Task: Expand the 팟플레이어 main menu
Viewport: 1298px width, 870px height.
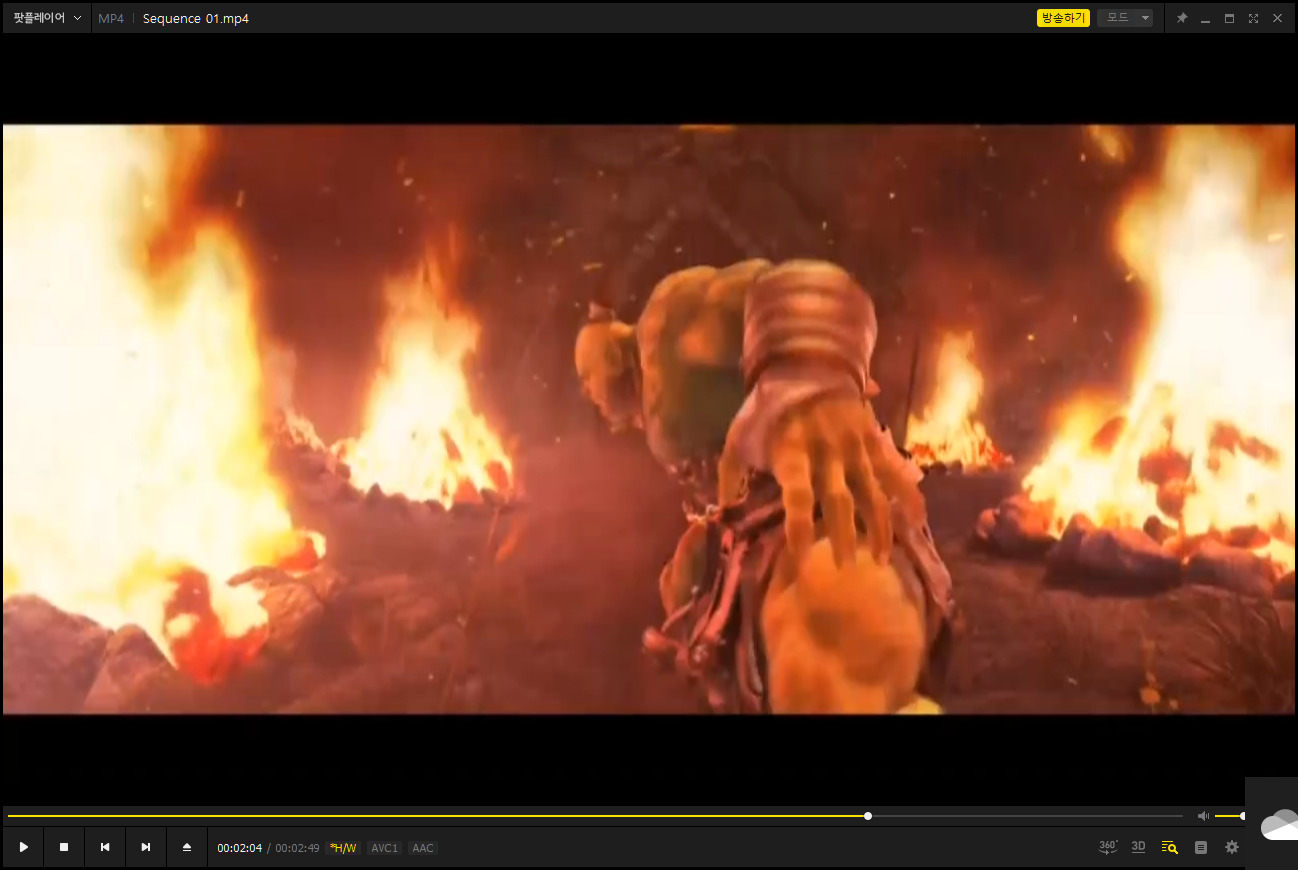Action: click(x=47, y=18)
